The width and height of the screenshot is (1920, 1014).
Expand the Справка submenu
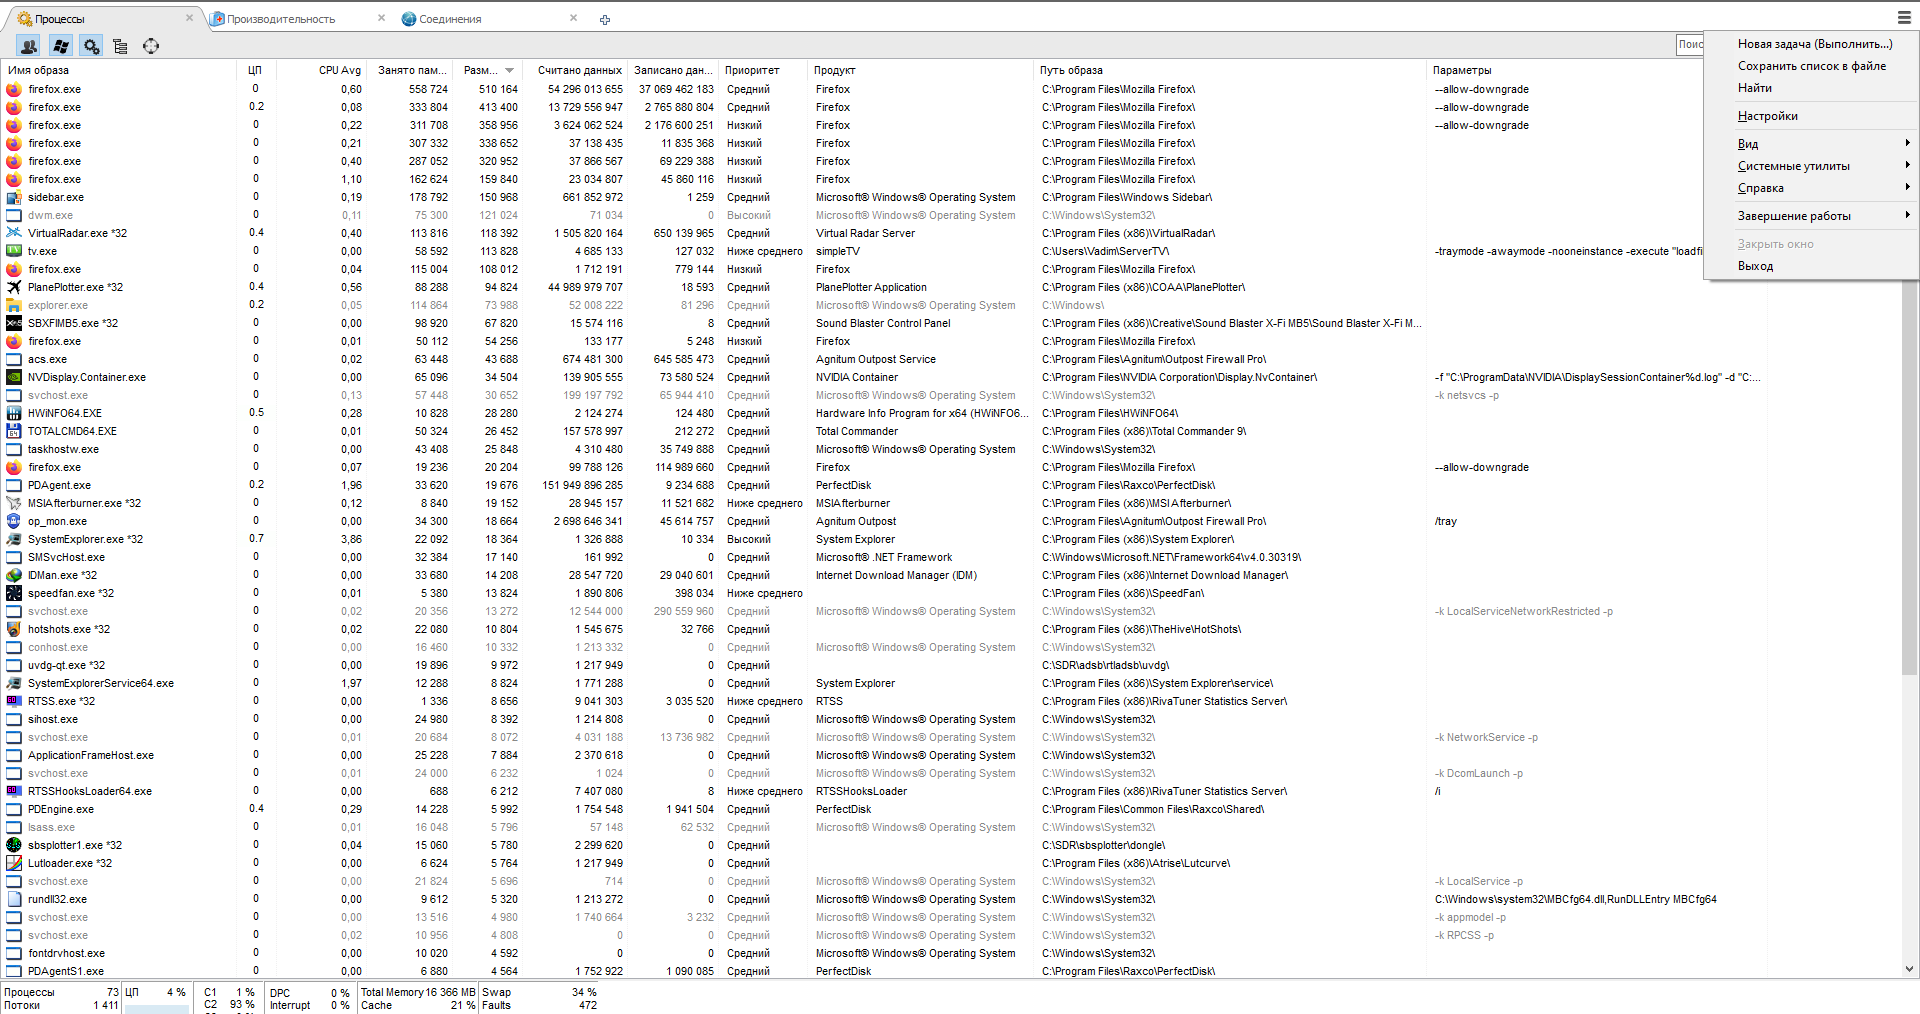[x=1811, y=188]
